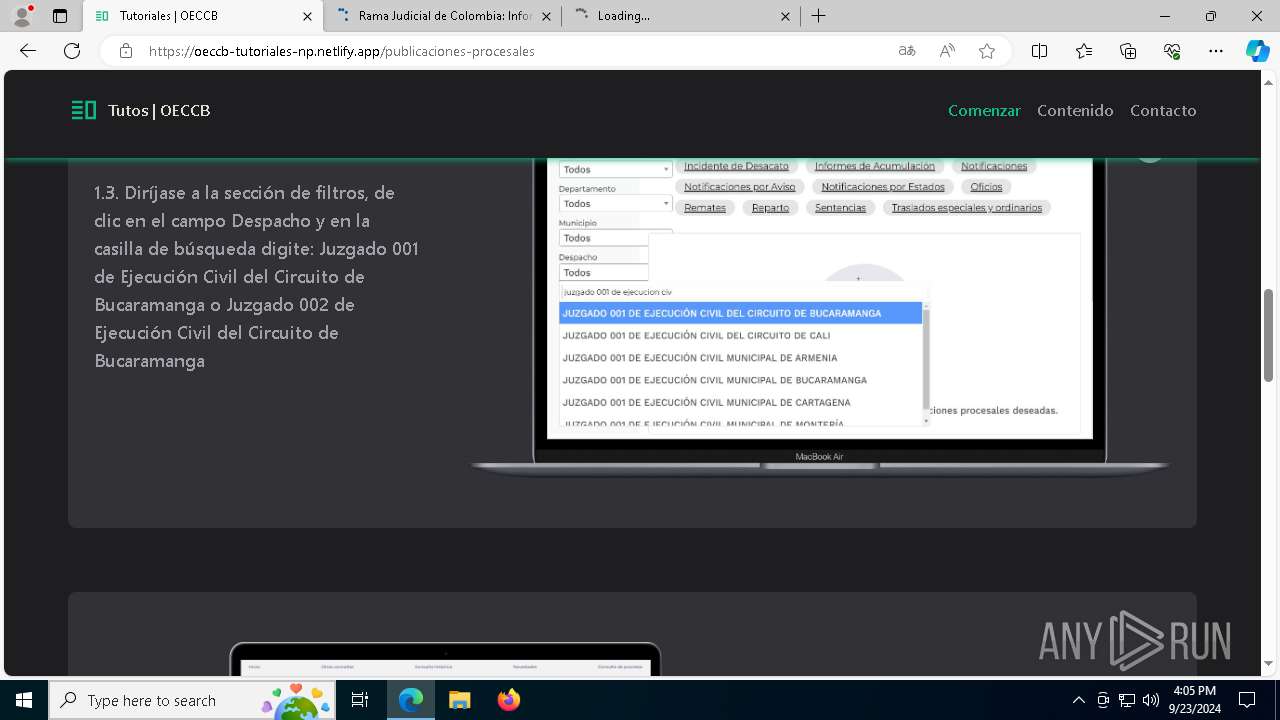
Task: Open the Windows Start menu
Action: pyautogui.click(x=24, y=700)
